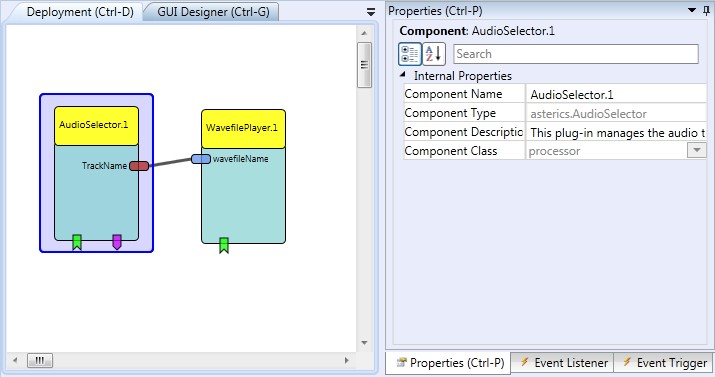The height and width of the screenshot is (377, 715).
Task: Open the document tab list dropdown
Action: click(371, 12)
